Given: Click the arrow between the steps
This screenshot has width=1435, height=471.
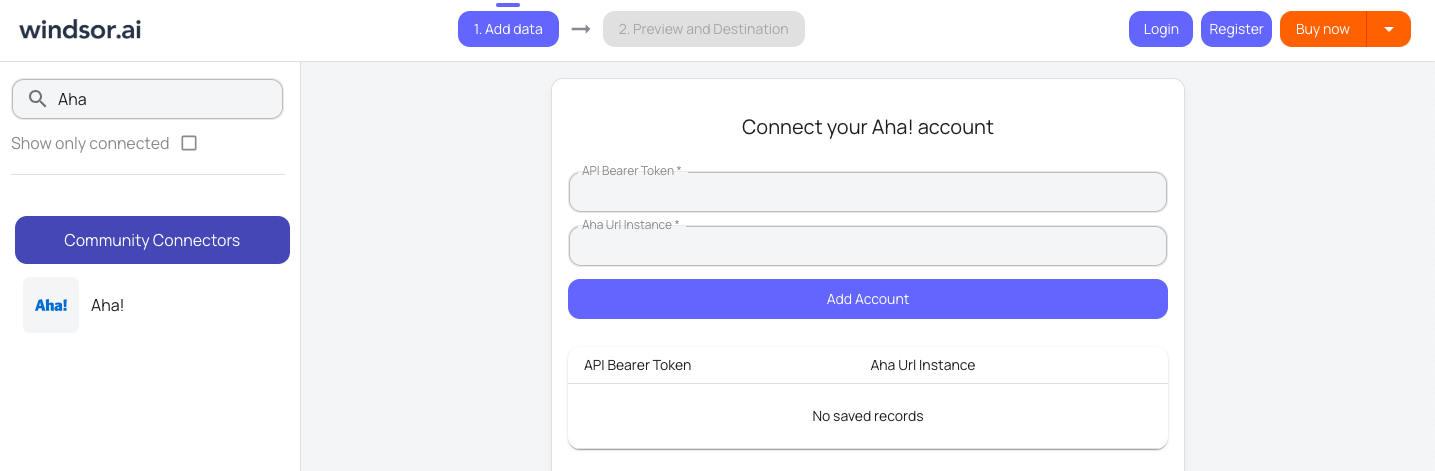Looking at the screenshot, I should (580, 29).
